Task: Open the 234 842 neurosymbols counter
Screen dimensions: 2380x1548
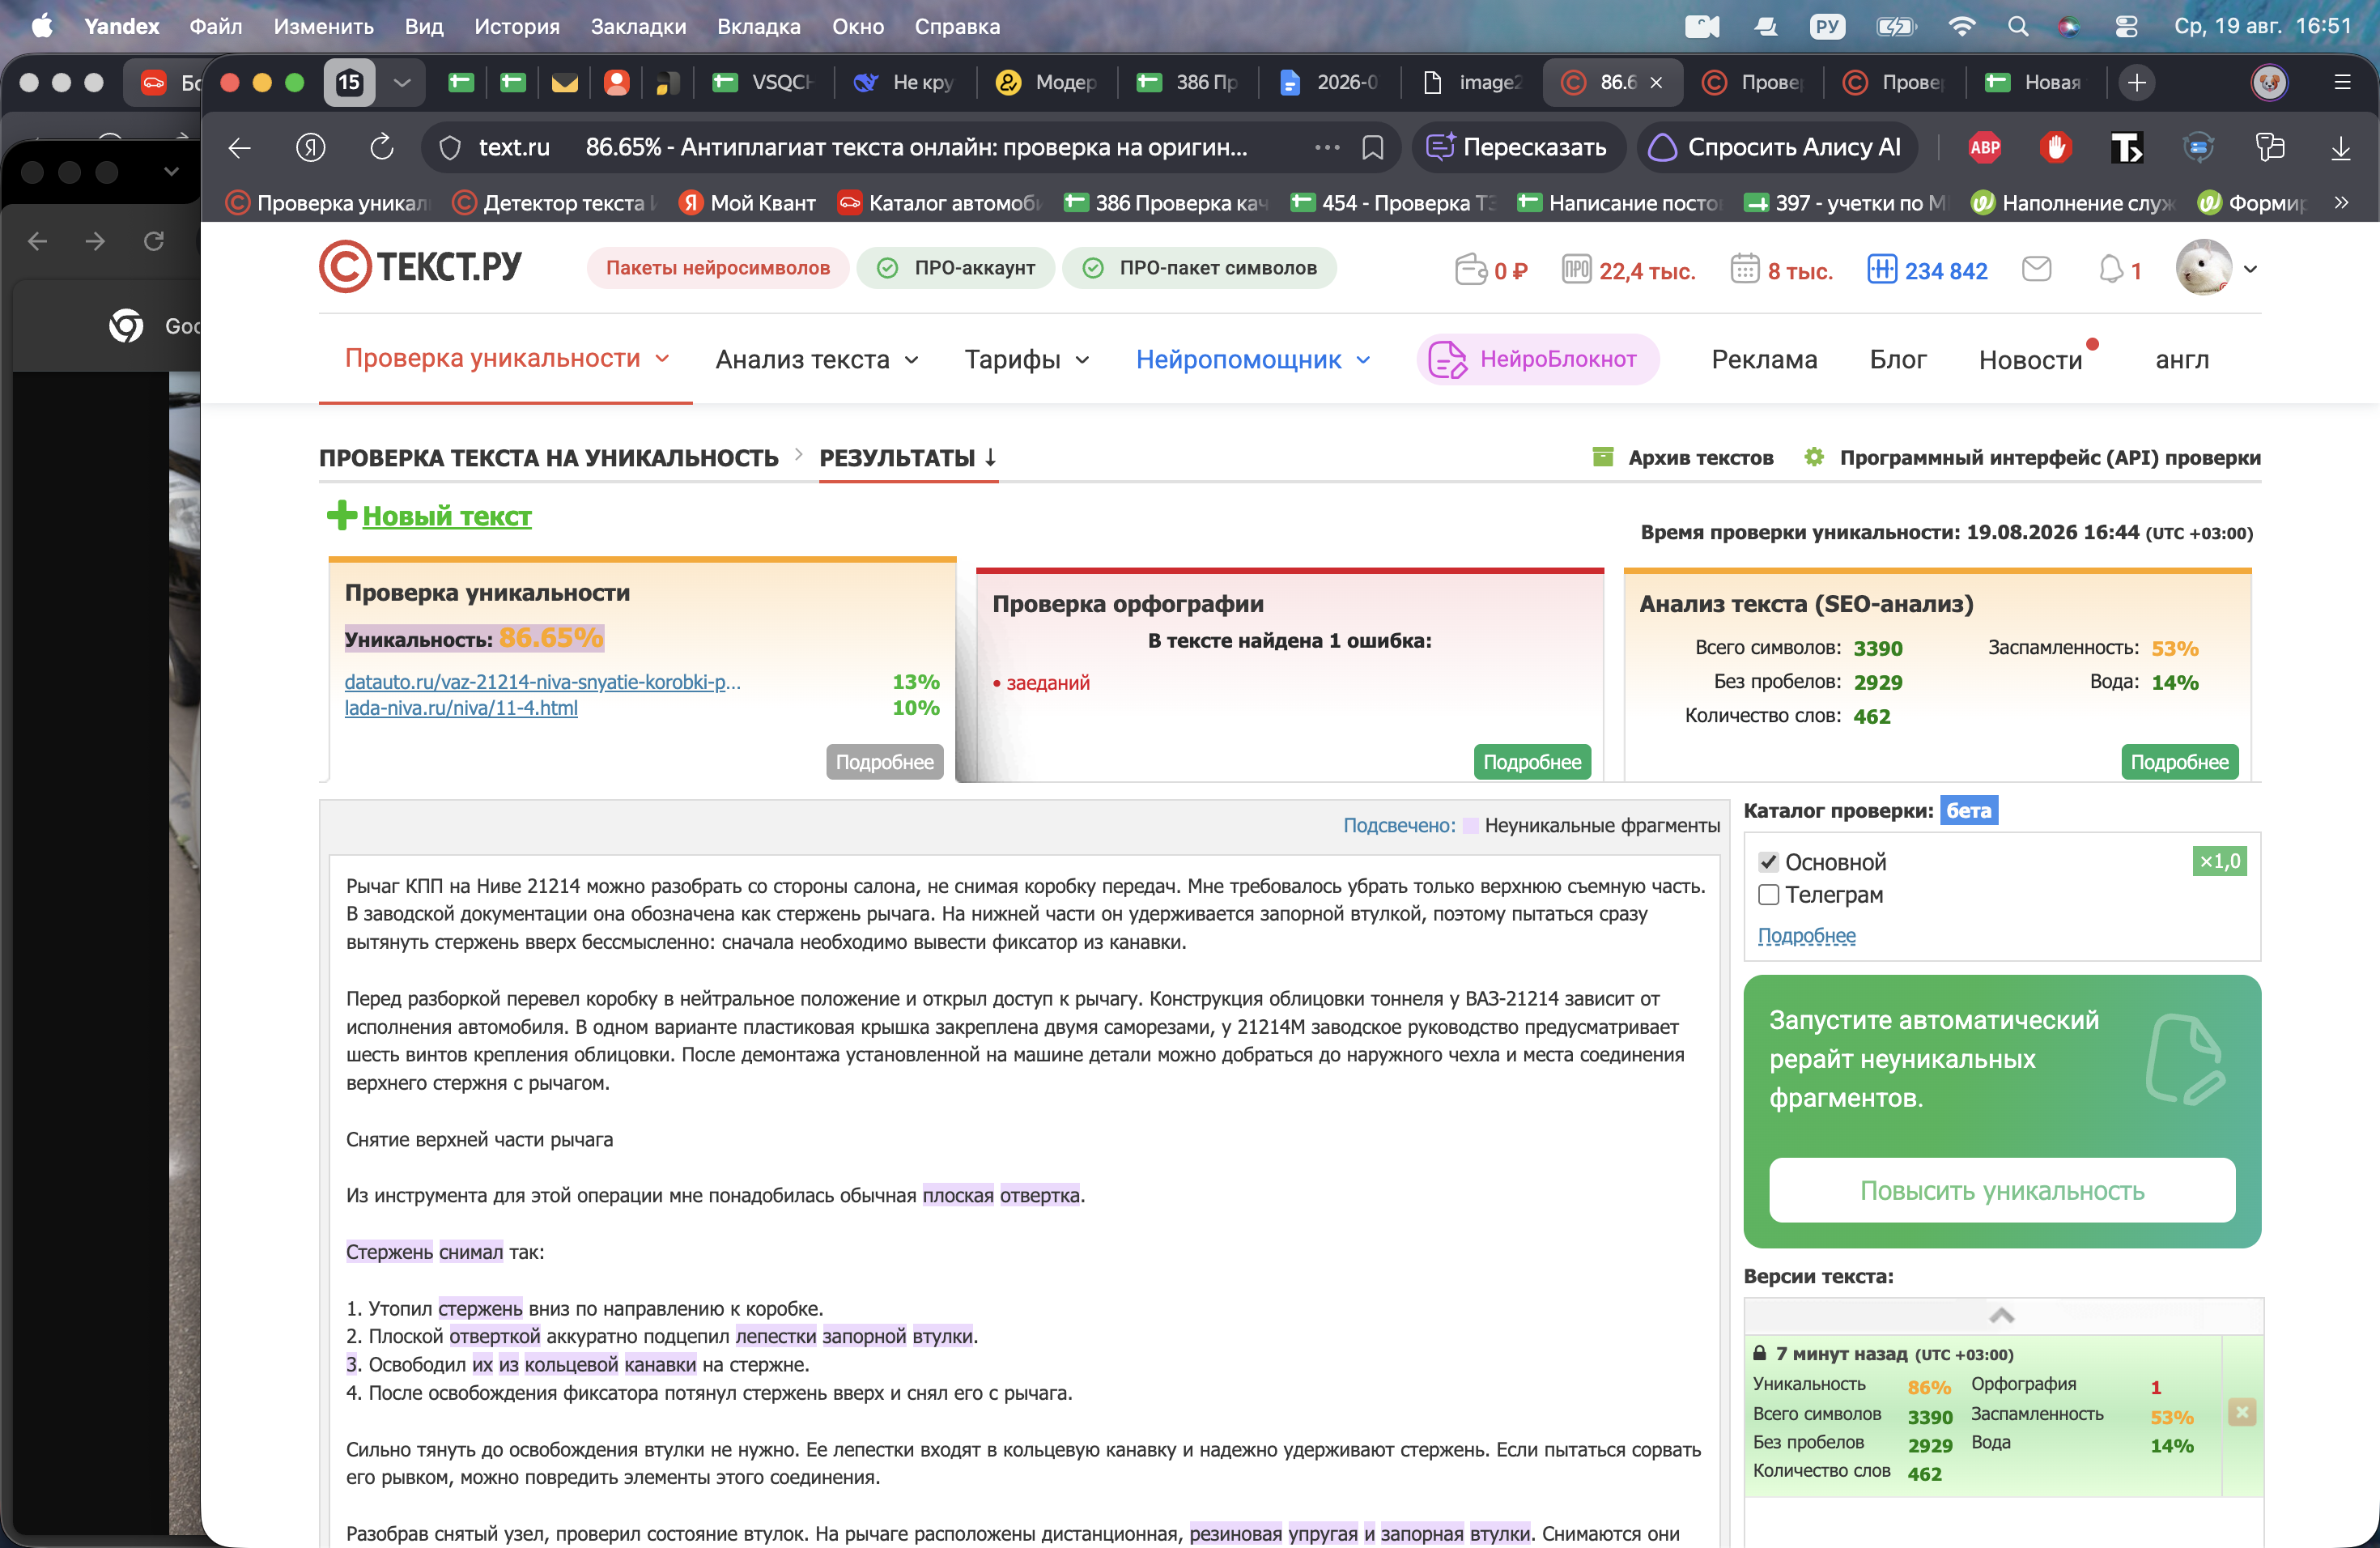Action: pyautogui.click(x=1927, y=270)
